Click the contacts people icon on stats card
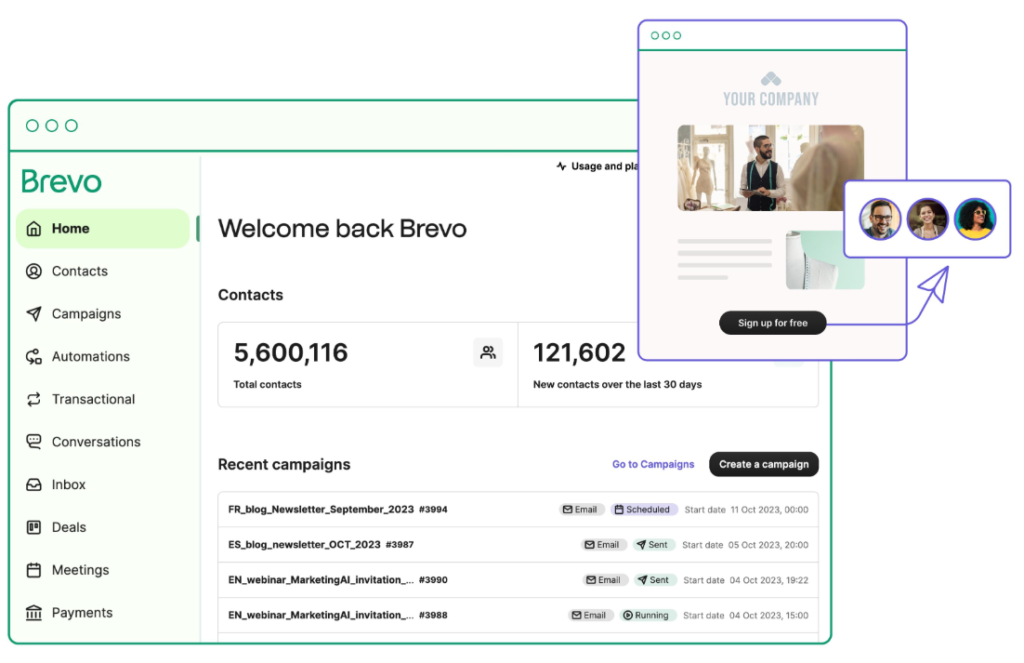This screenshot has width=1024, height=663. pos(489,351)
